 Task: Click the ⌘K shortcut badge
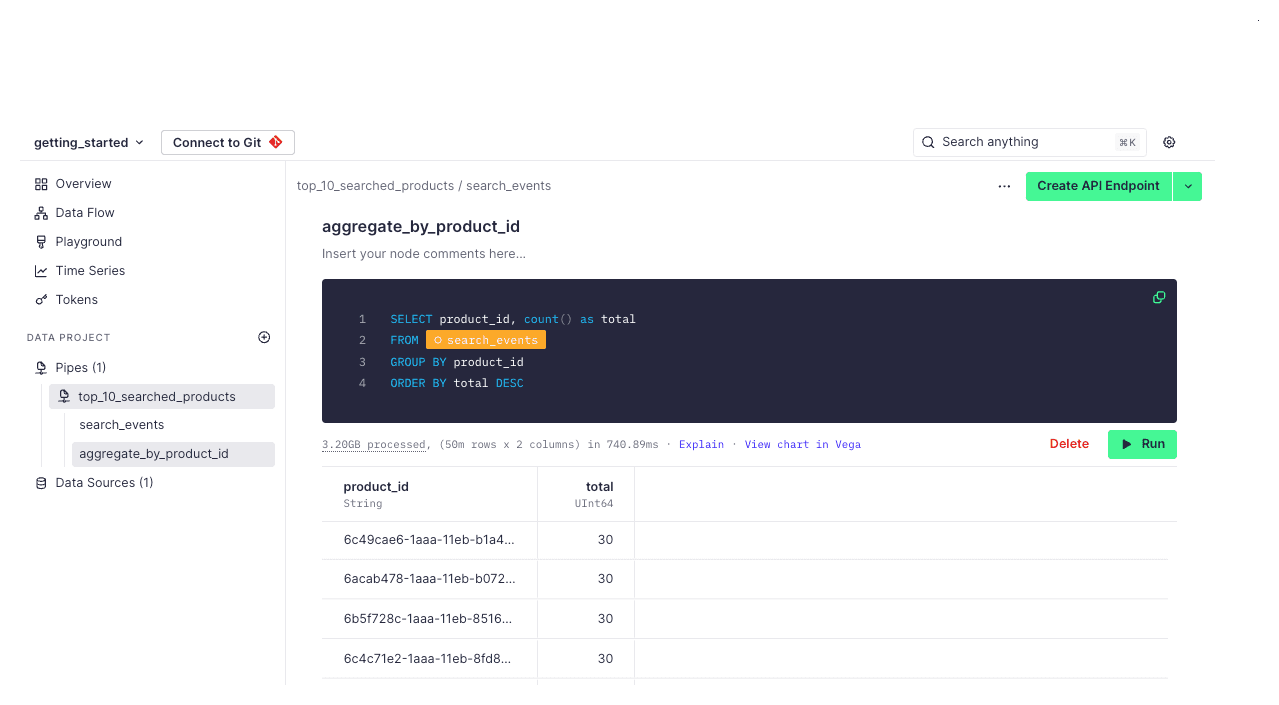[x=1127, y=143]
